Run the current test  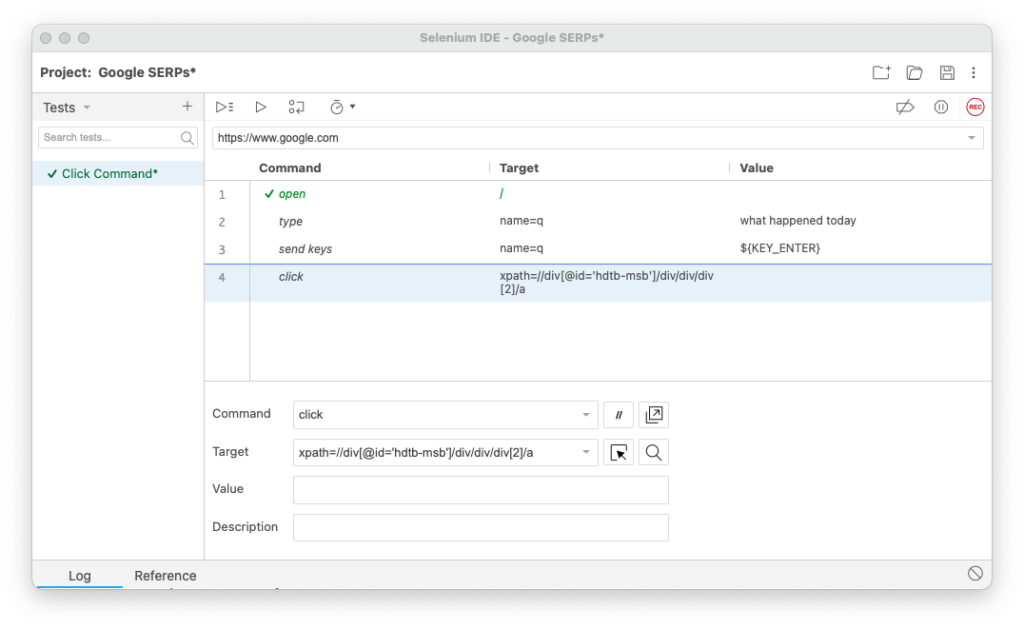pyautogui.click(x=261, y=107)
